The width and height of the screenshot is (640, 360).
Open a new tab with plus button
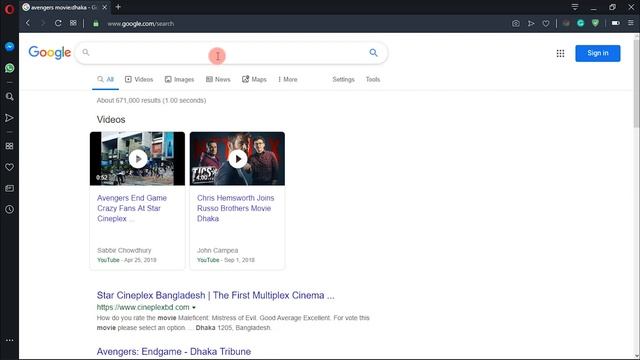pos(118,7)
